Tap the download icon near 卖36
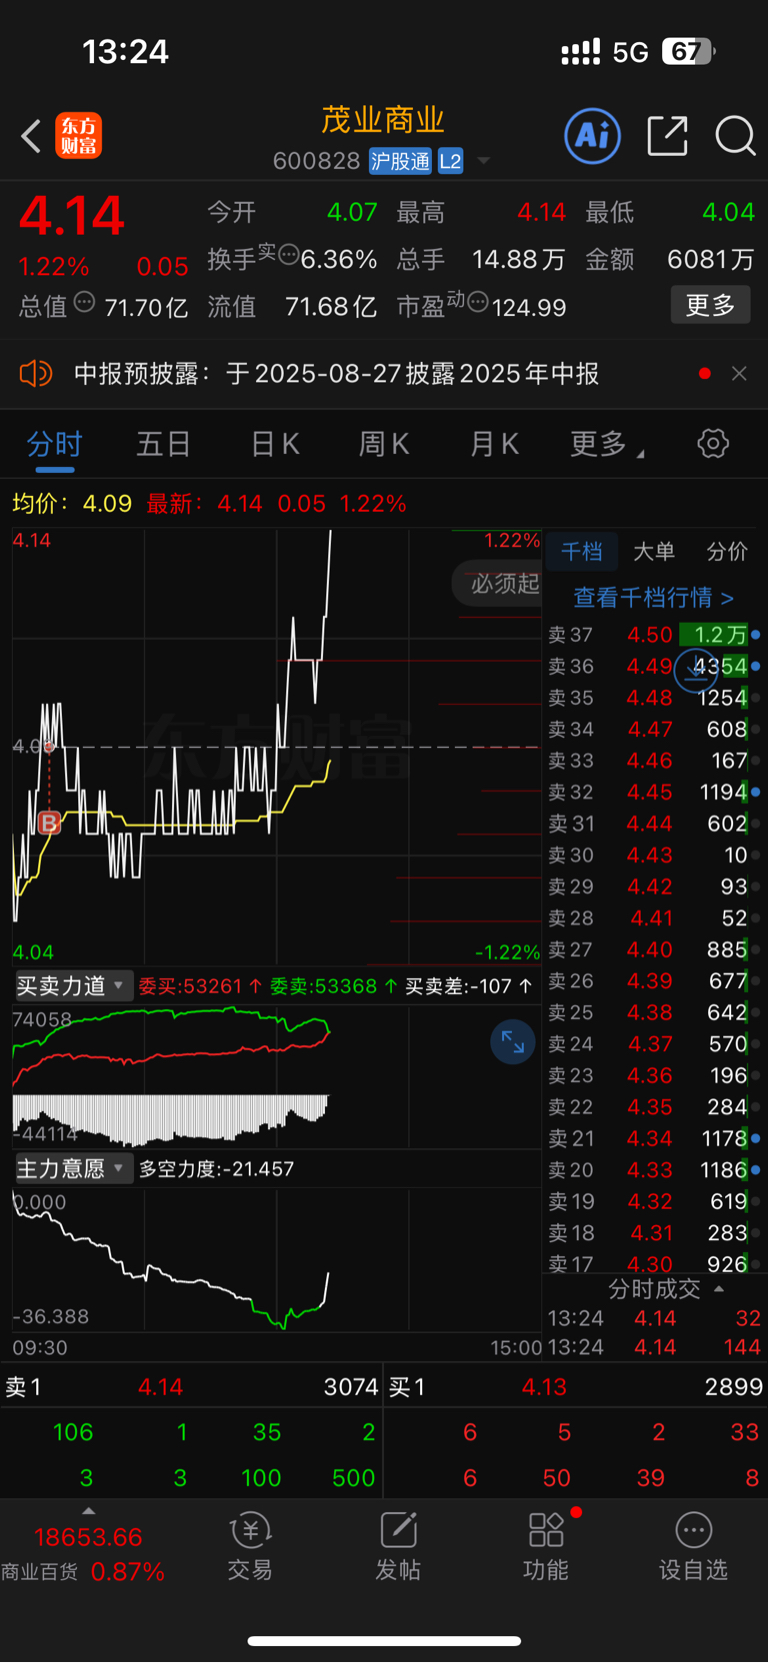The width and height of the screenshot is (768, 1663). tap(696, 670)
